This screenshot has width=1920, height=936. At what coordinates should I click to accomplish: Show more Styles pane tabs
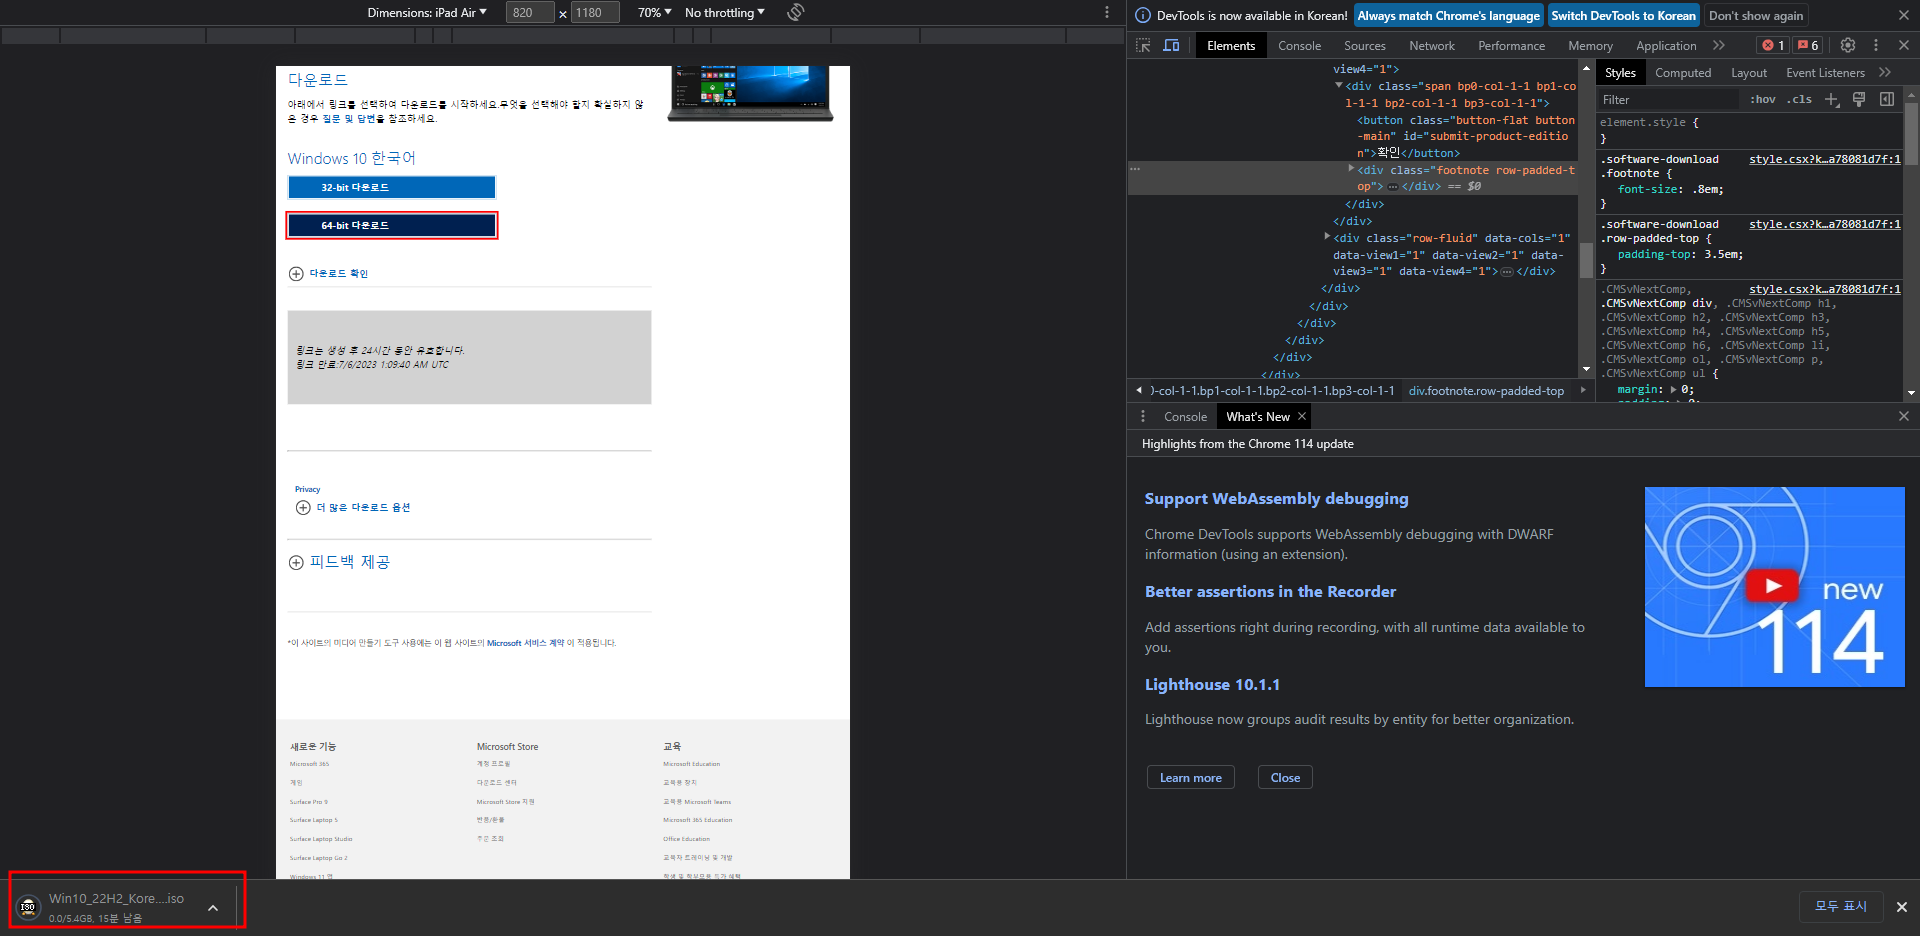click(1885, 72)
